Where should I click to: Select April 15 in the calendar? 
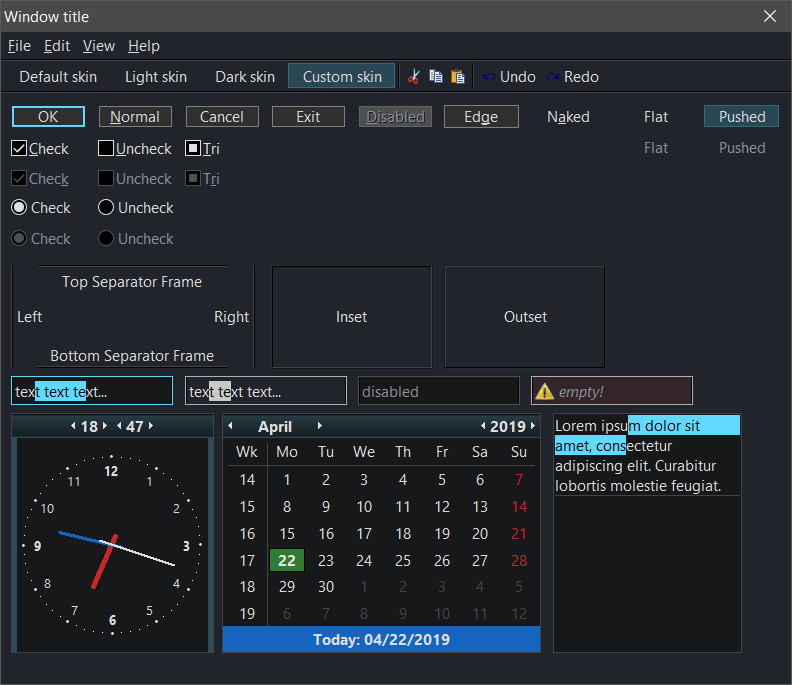click(x=287, y=534)
